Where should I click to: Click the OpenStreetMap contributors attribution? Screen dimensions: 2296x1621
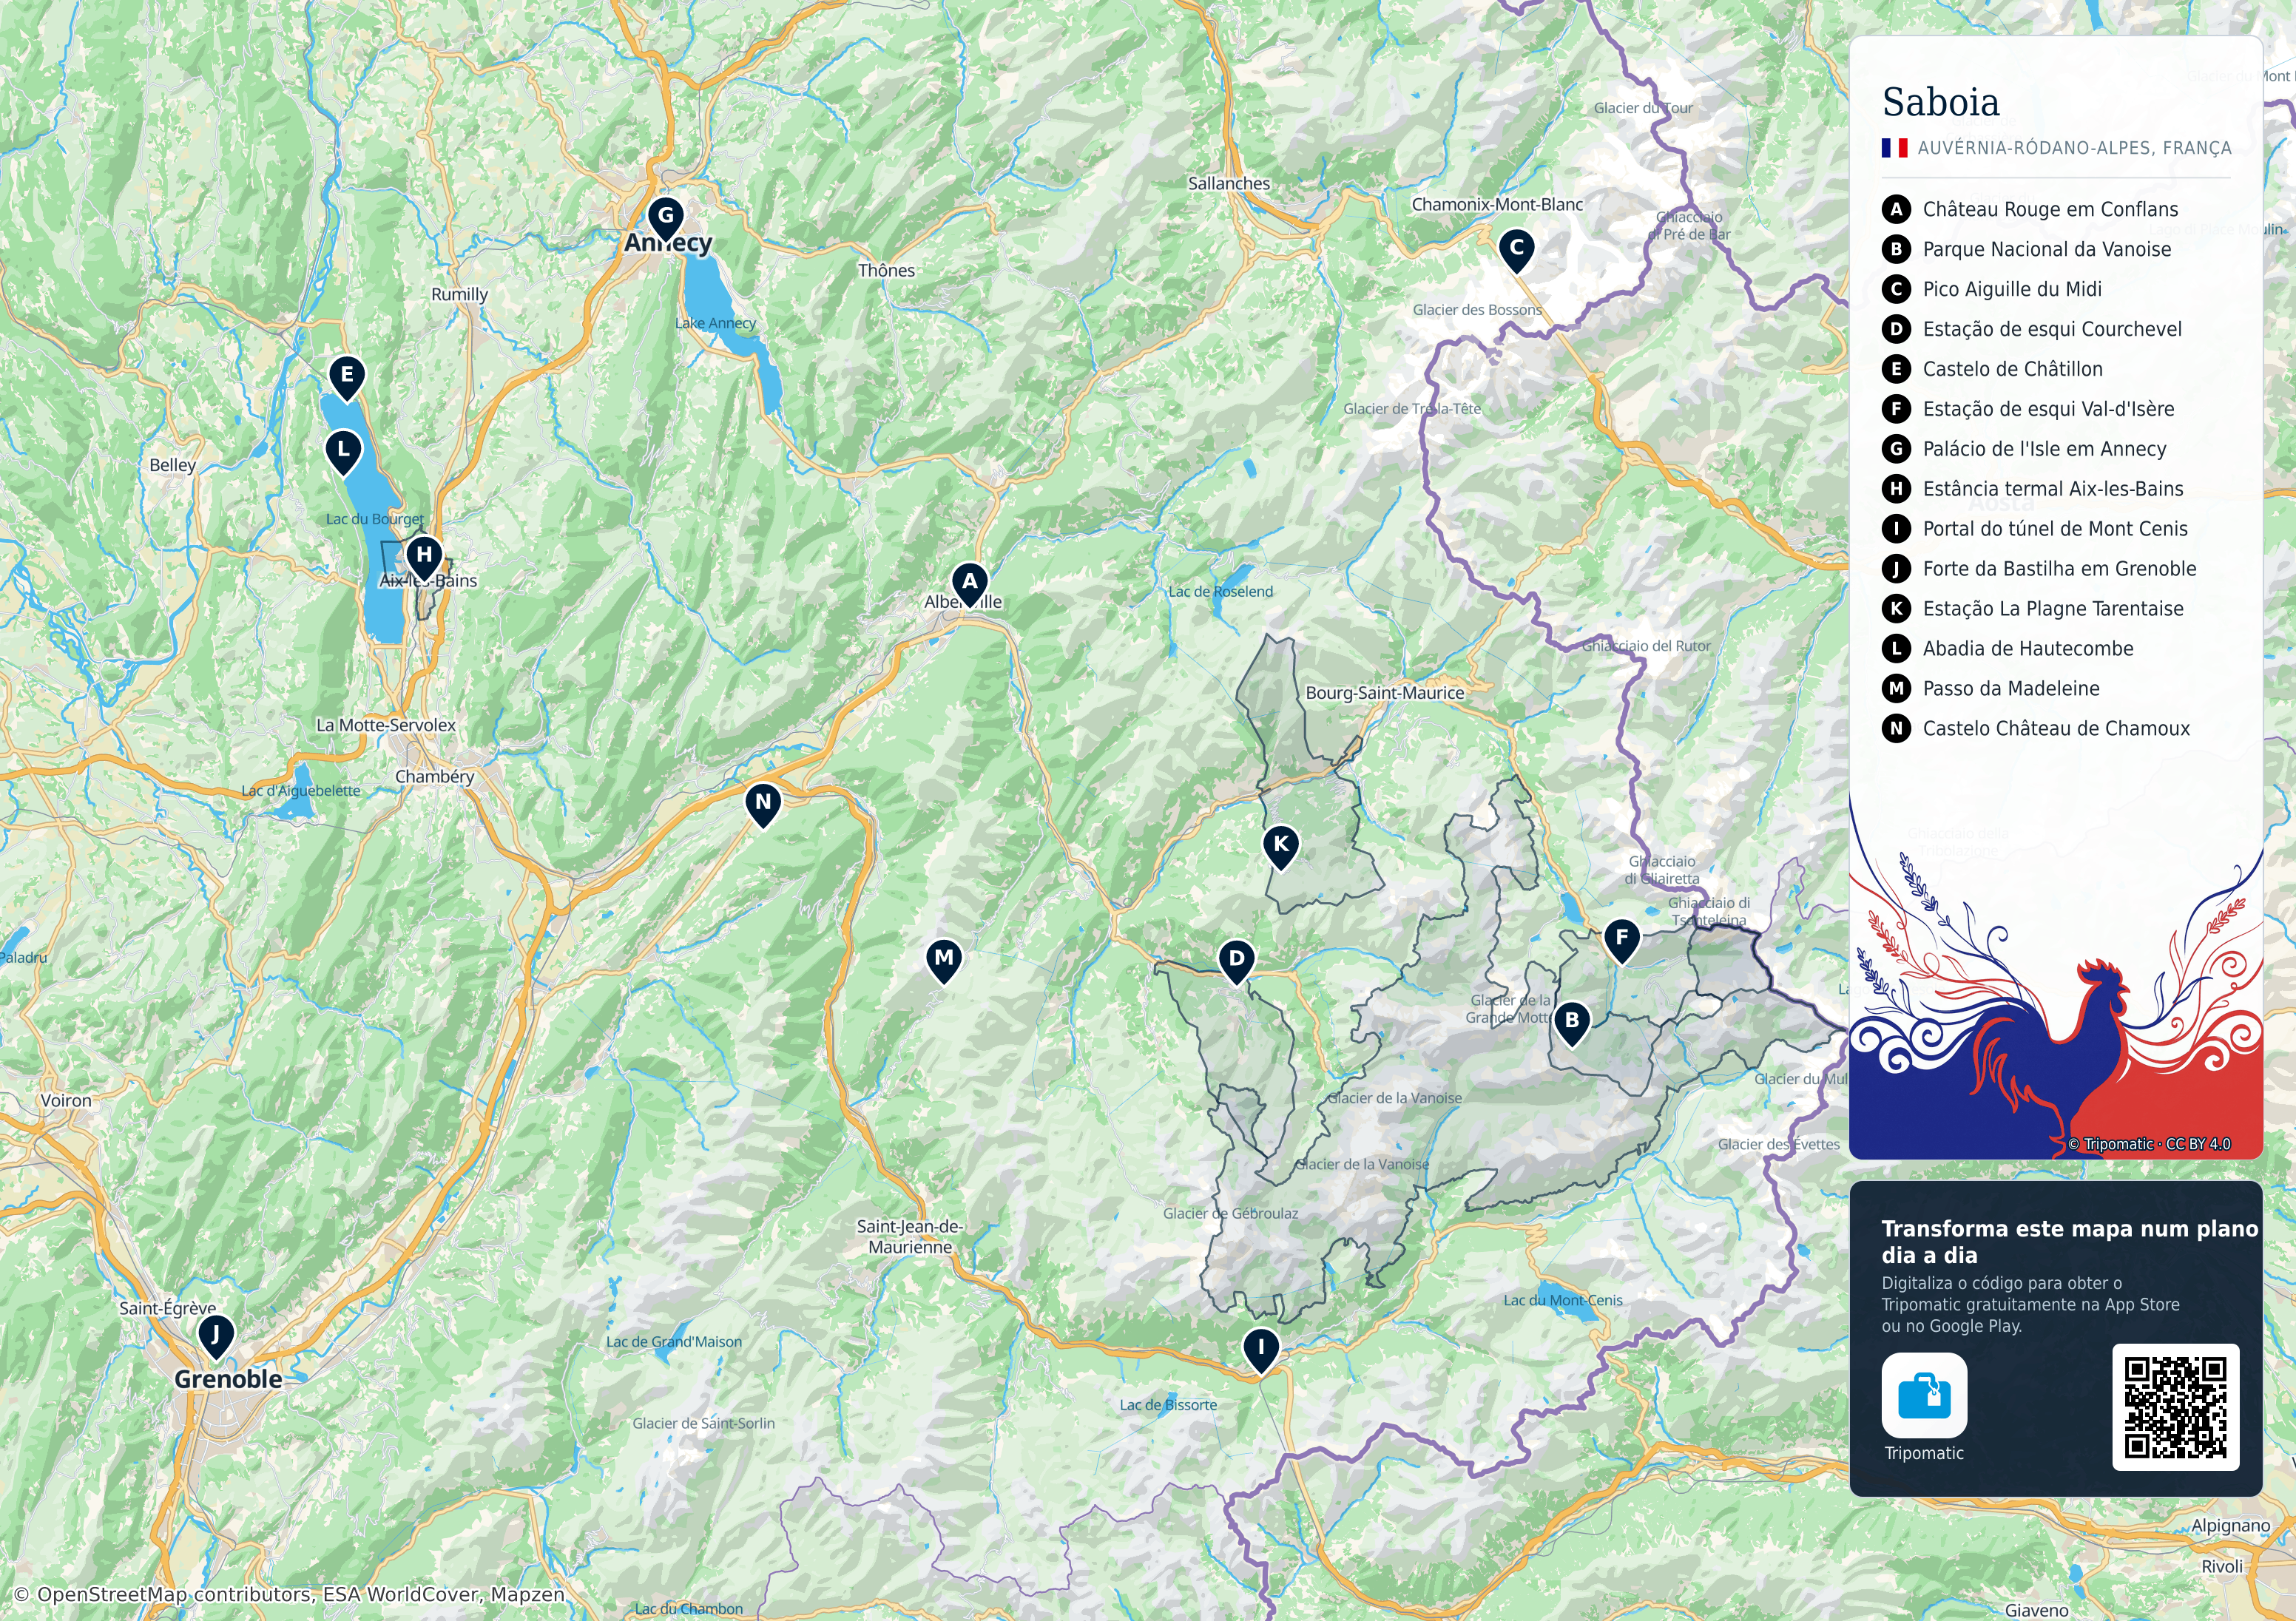[x=290, y=1594]
